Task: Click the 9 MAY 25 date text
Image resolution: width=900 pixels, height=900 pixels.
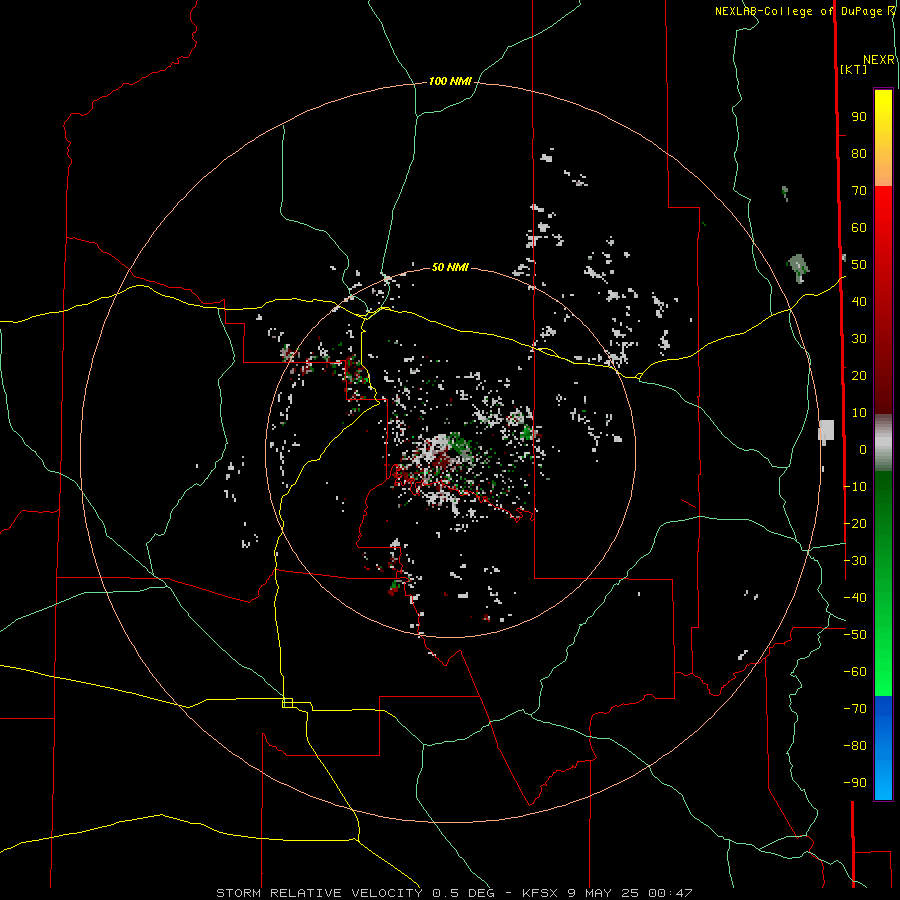Action: click(603, 893)
